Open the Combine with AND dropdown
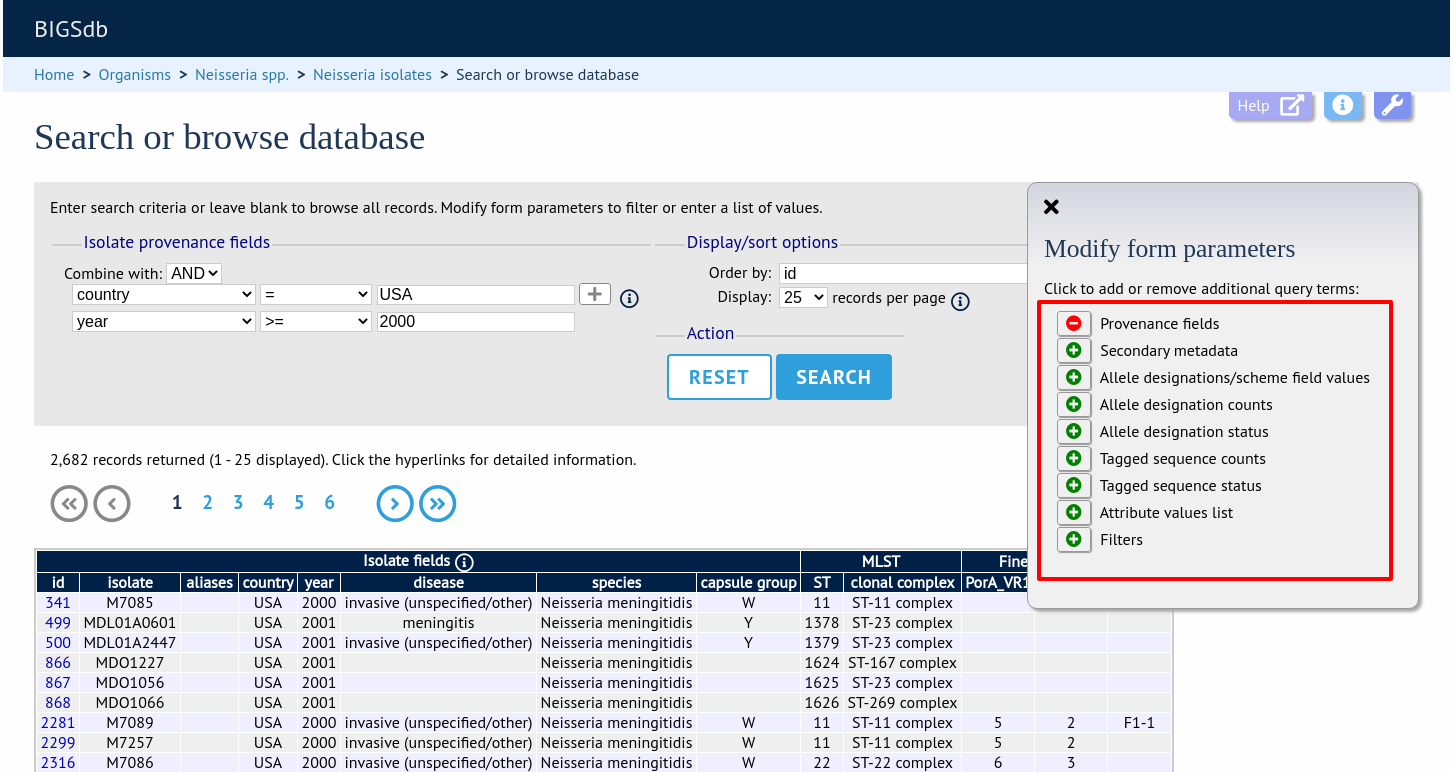Screen dimensions: 1453x772 point(194,273)
